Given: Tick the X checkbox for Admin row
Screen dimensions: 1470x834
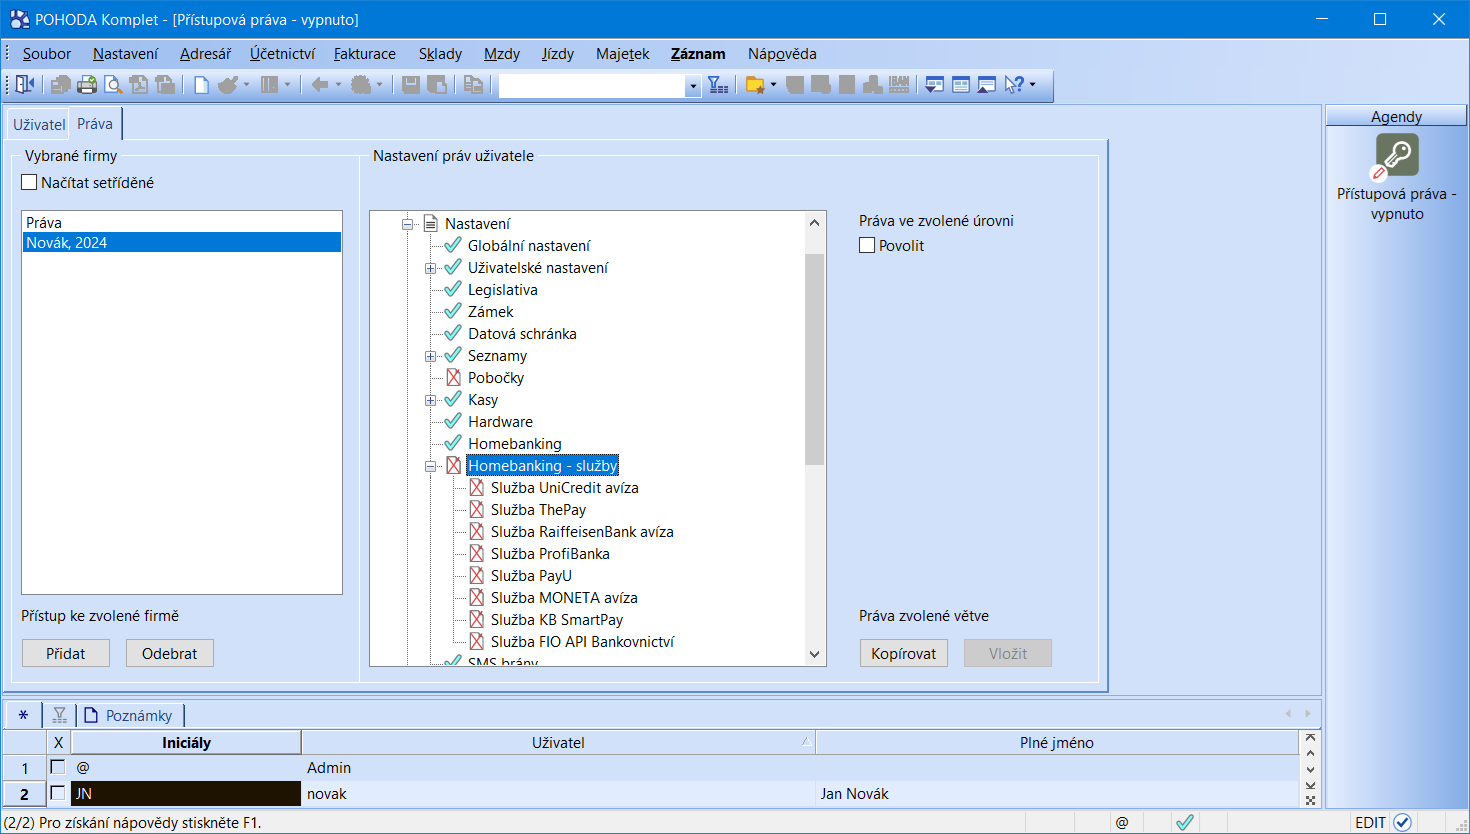Looking at the screenshot, I should [58, 767].
